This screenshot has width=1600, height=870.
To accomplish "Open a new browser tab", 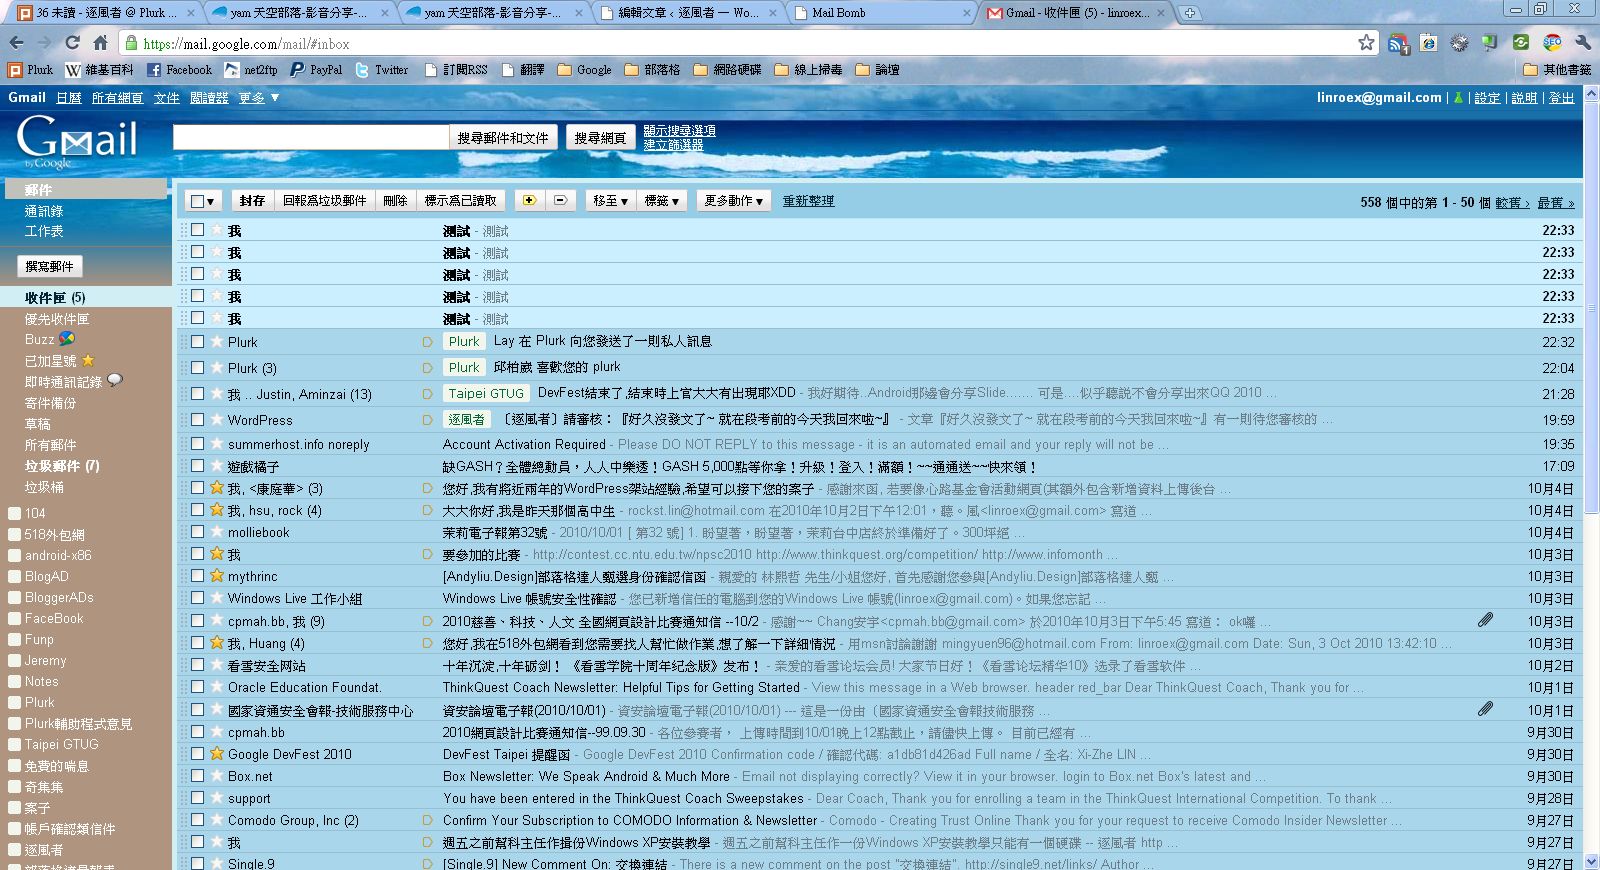I will tap(1189, 13).
